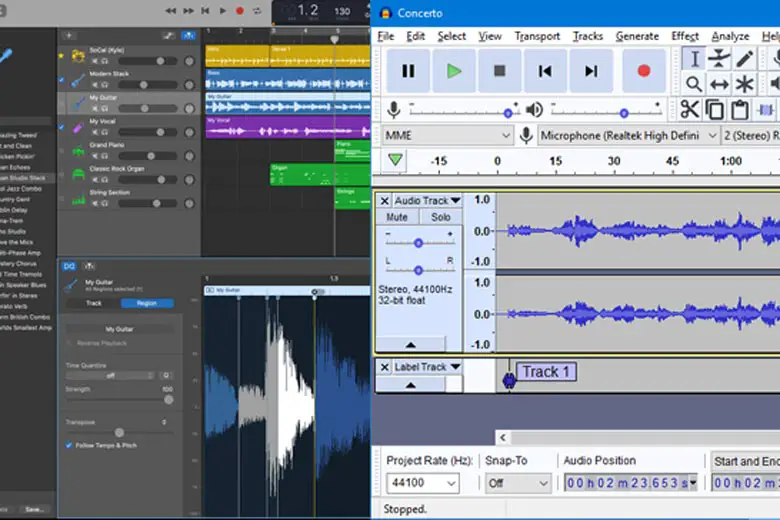Viewport: 780px width, 520px height.
Task: Open the Transport menu
Action: pyautogui.click(x=537, y=36)
